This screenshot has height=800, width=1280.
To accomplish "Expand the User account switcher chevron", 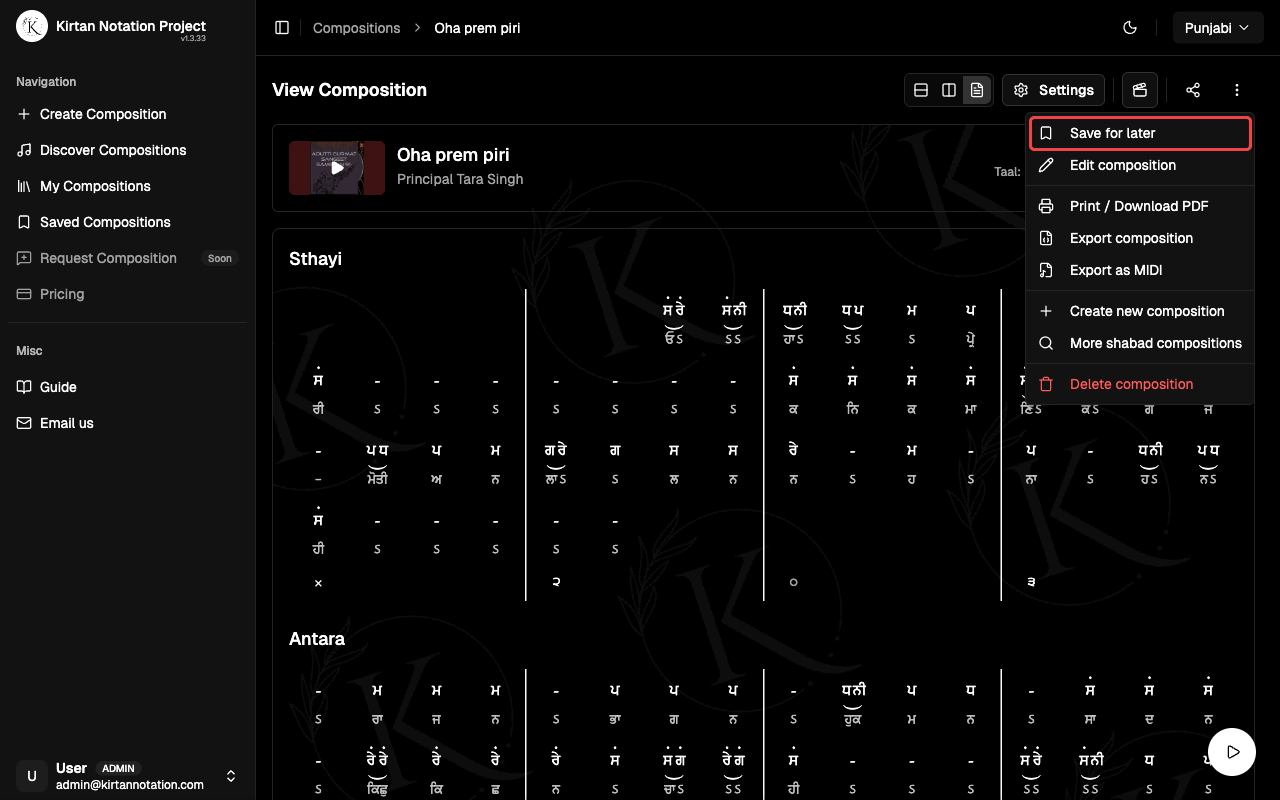I will pyautogui.click(x=230, y=775).
